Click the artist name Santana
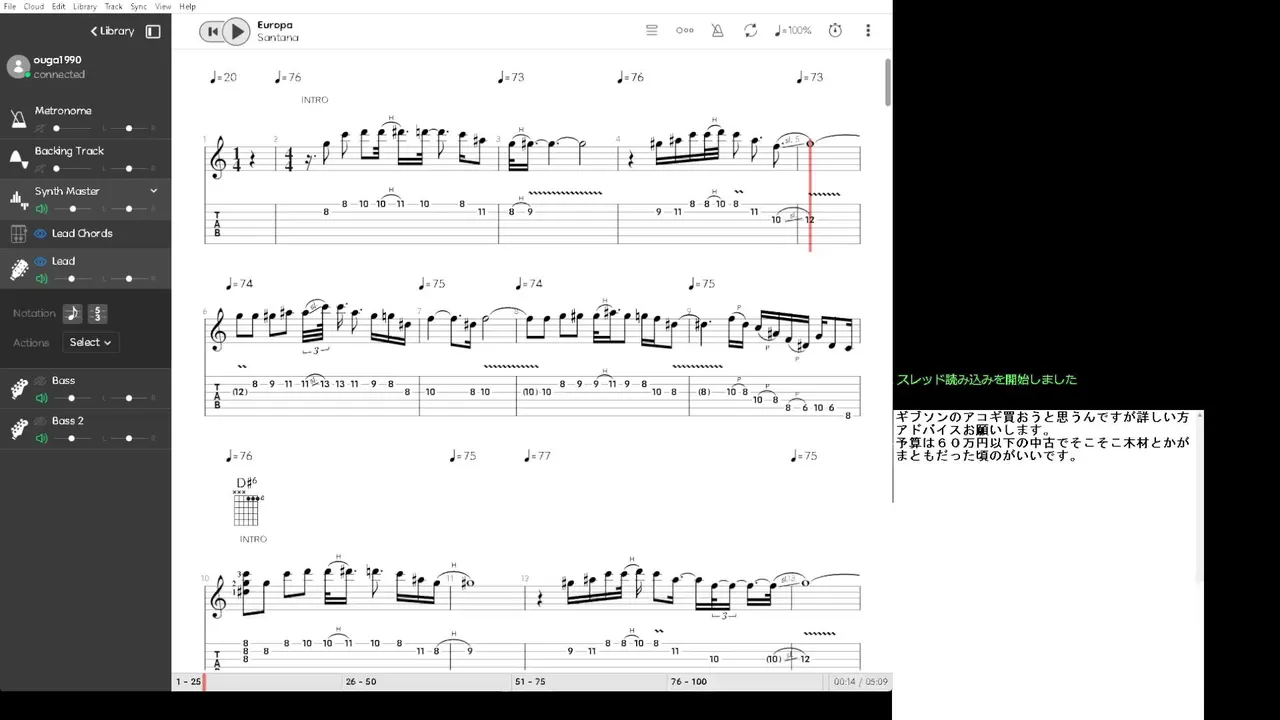 point(278,38)
